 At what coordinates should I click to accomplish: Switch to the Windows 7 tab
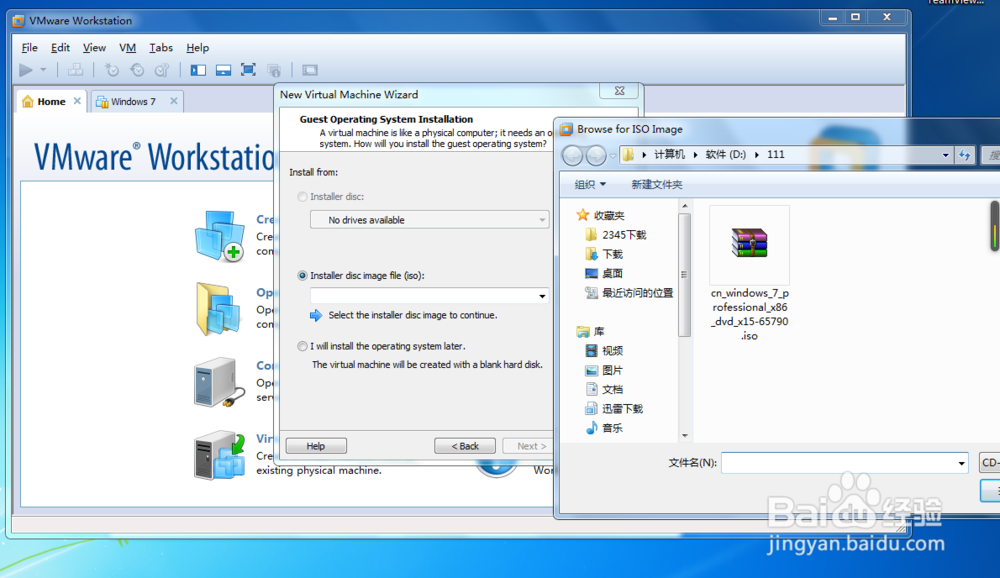[x=135, y=101]
